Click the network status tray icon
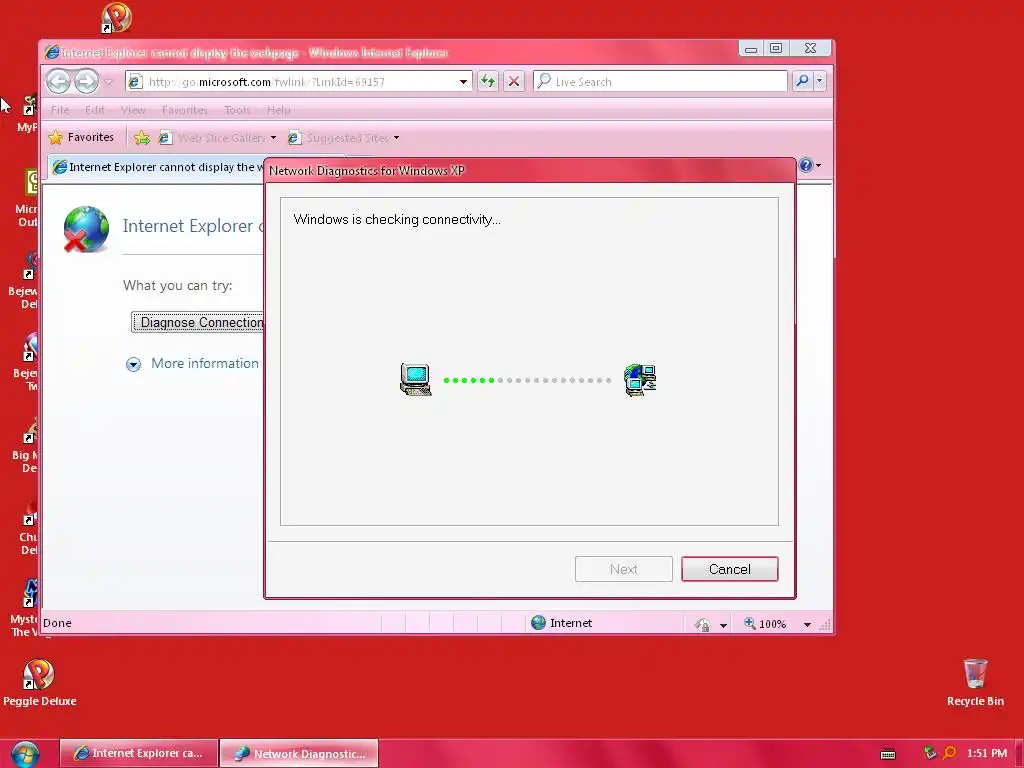Viewport: 1024px width, 768px height. 929,753
